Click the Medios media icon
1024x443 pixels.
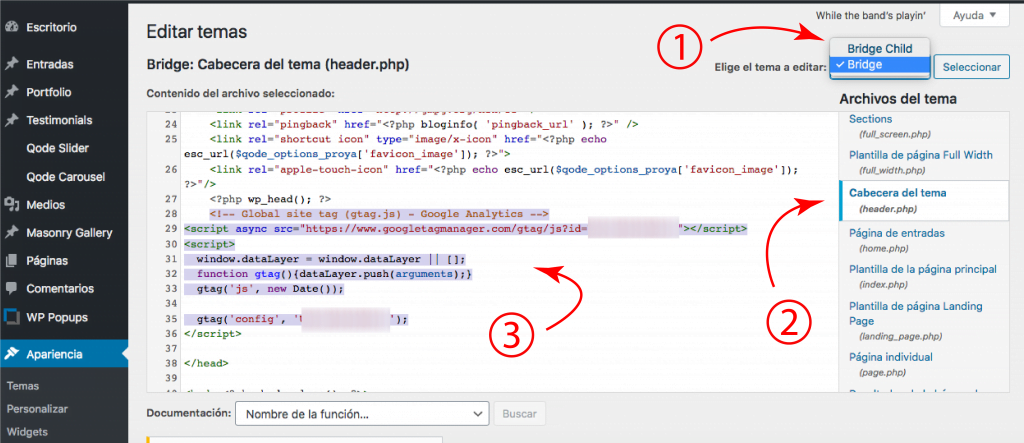tap(11, 205)
